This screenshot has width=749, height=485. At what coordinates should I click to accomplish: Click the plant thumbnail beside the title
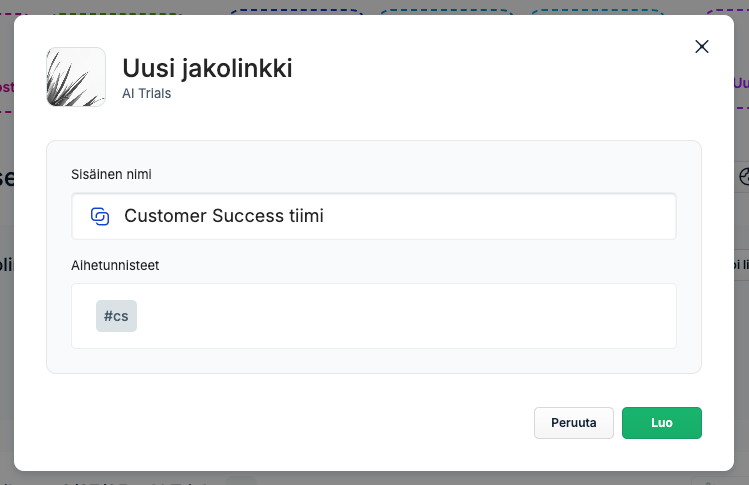tap(76, 77)
